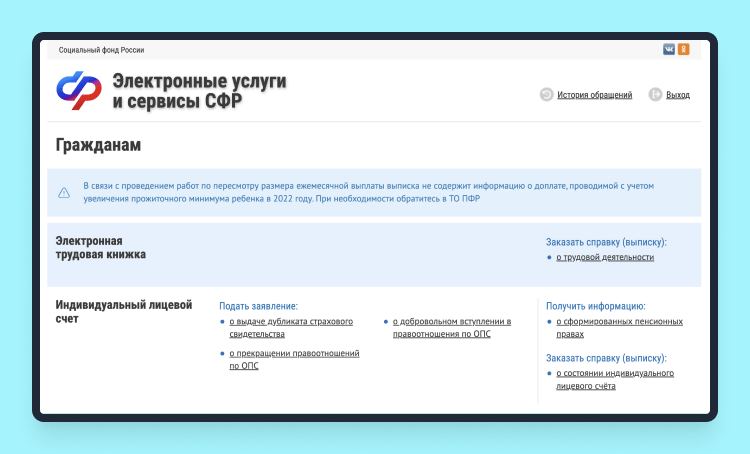Click the СФР logo
750x454 pixels.
(79, 90)
